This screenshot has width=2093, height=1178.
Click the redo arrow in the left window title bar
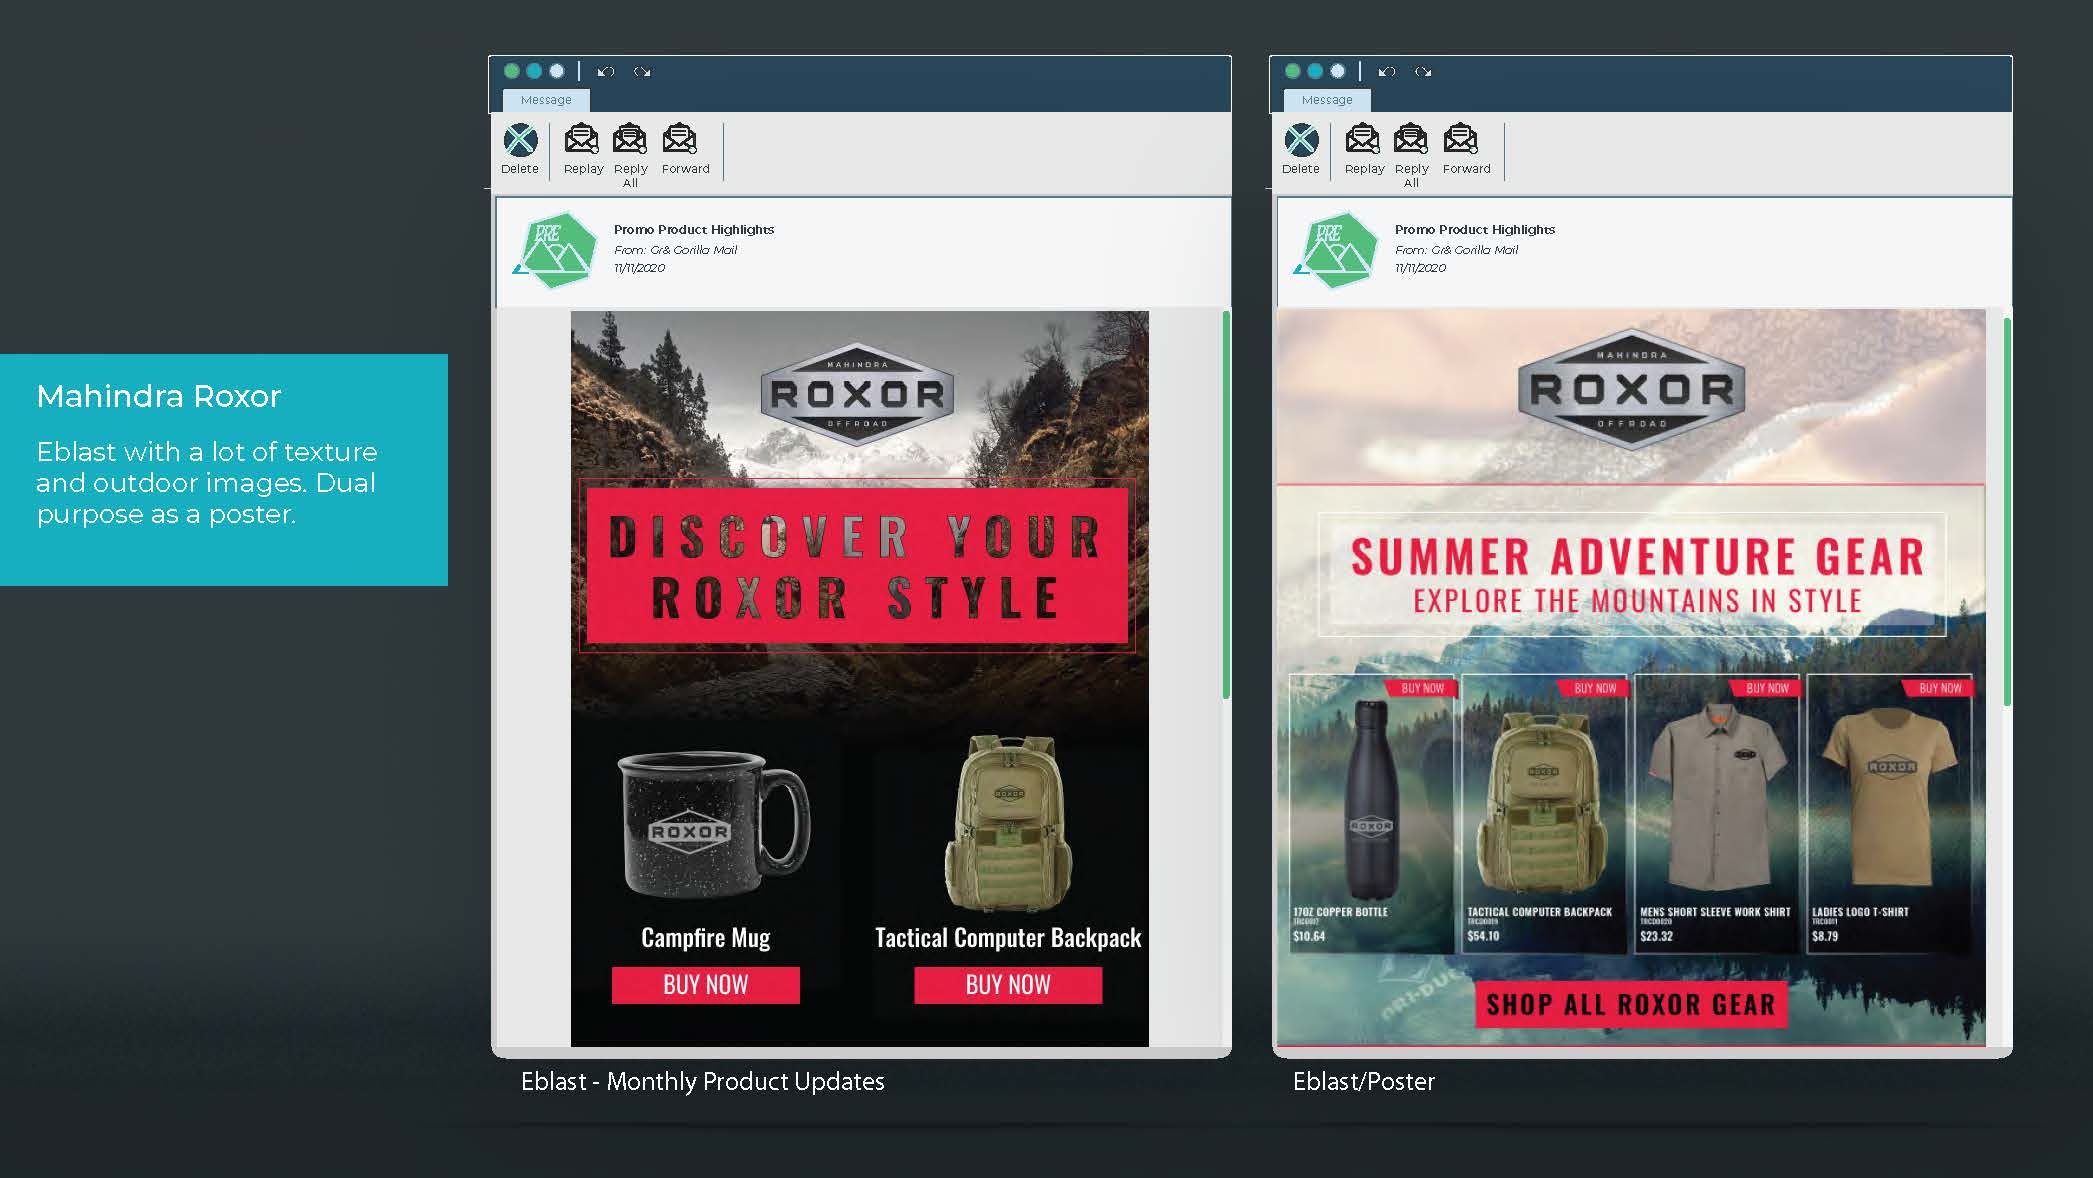point(642,72)
